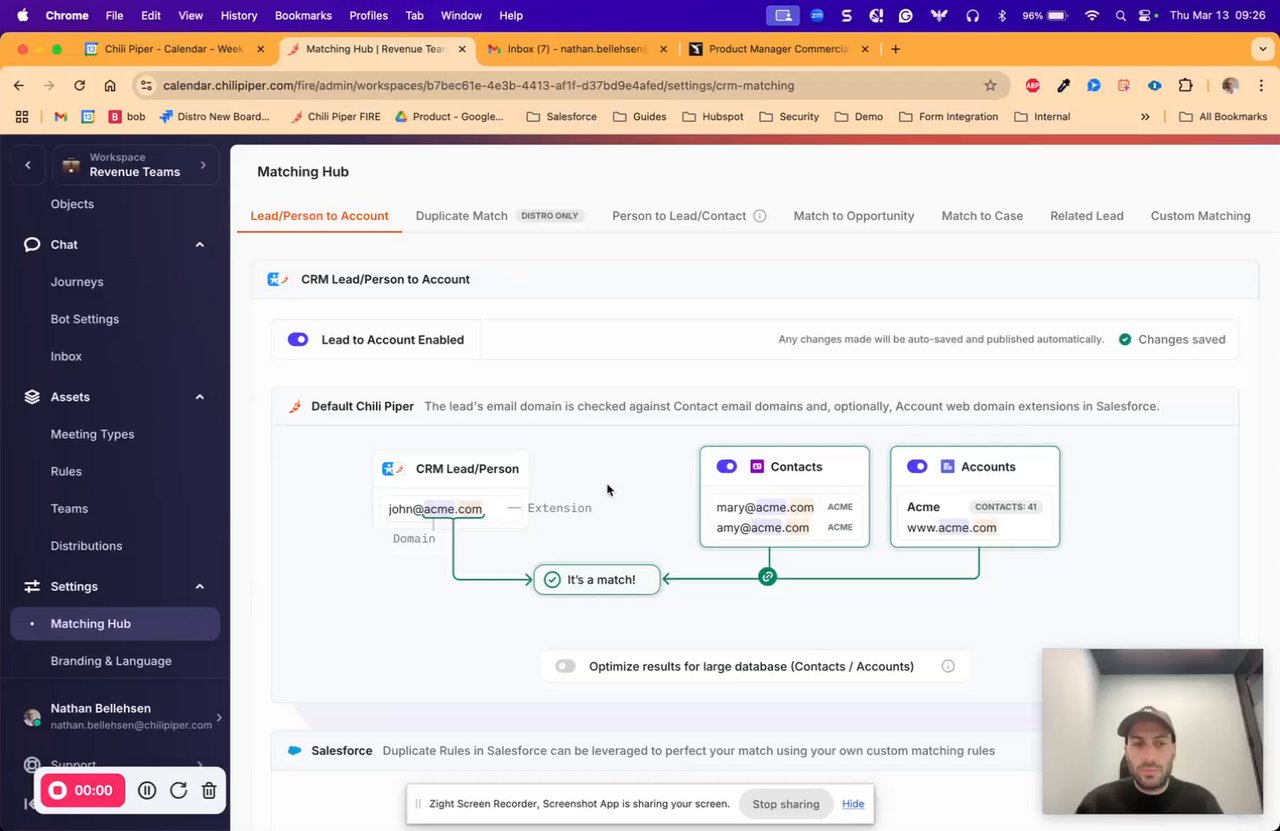The image size is (1280, 831).
Task: Bookmark this page with the star icon
Action: (x=990, y=86)
